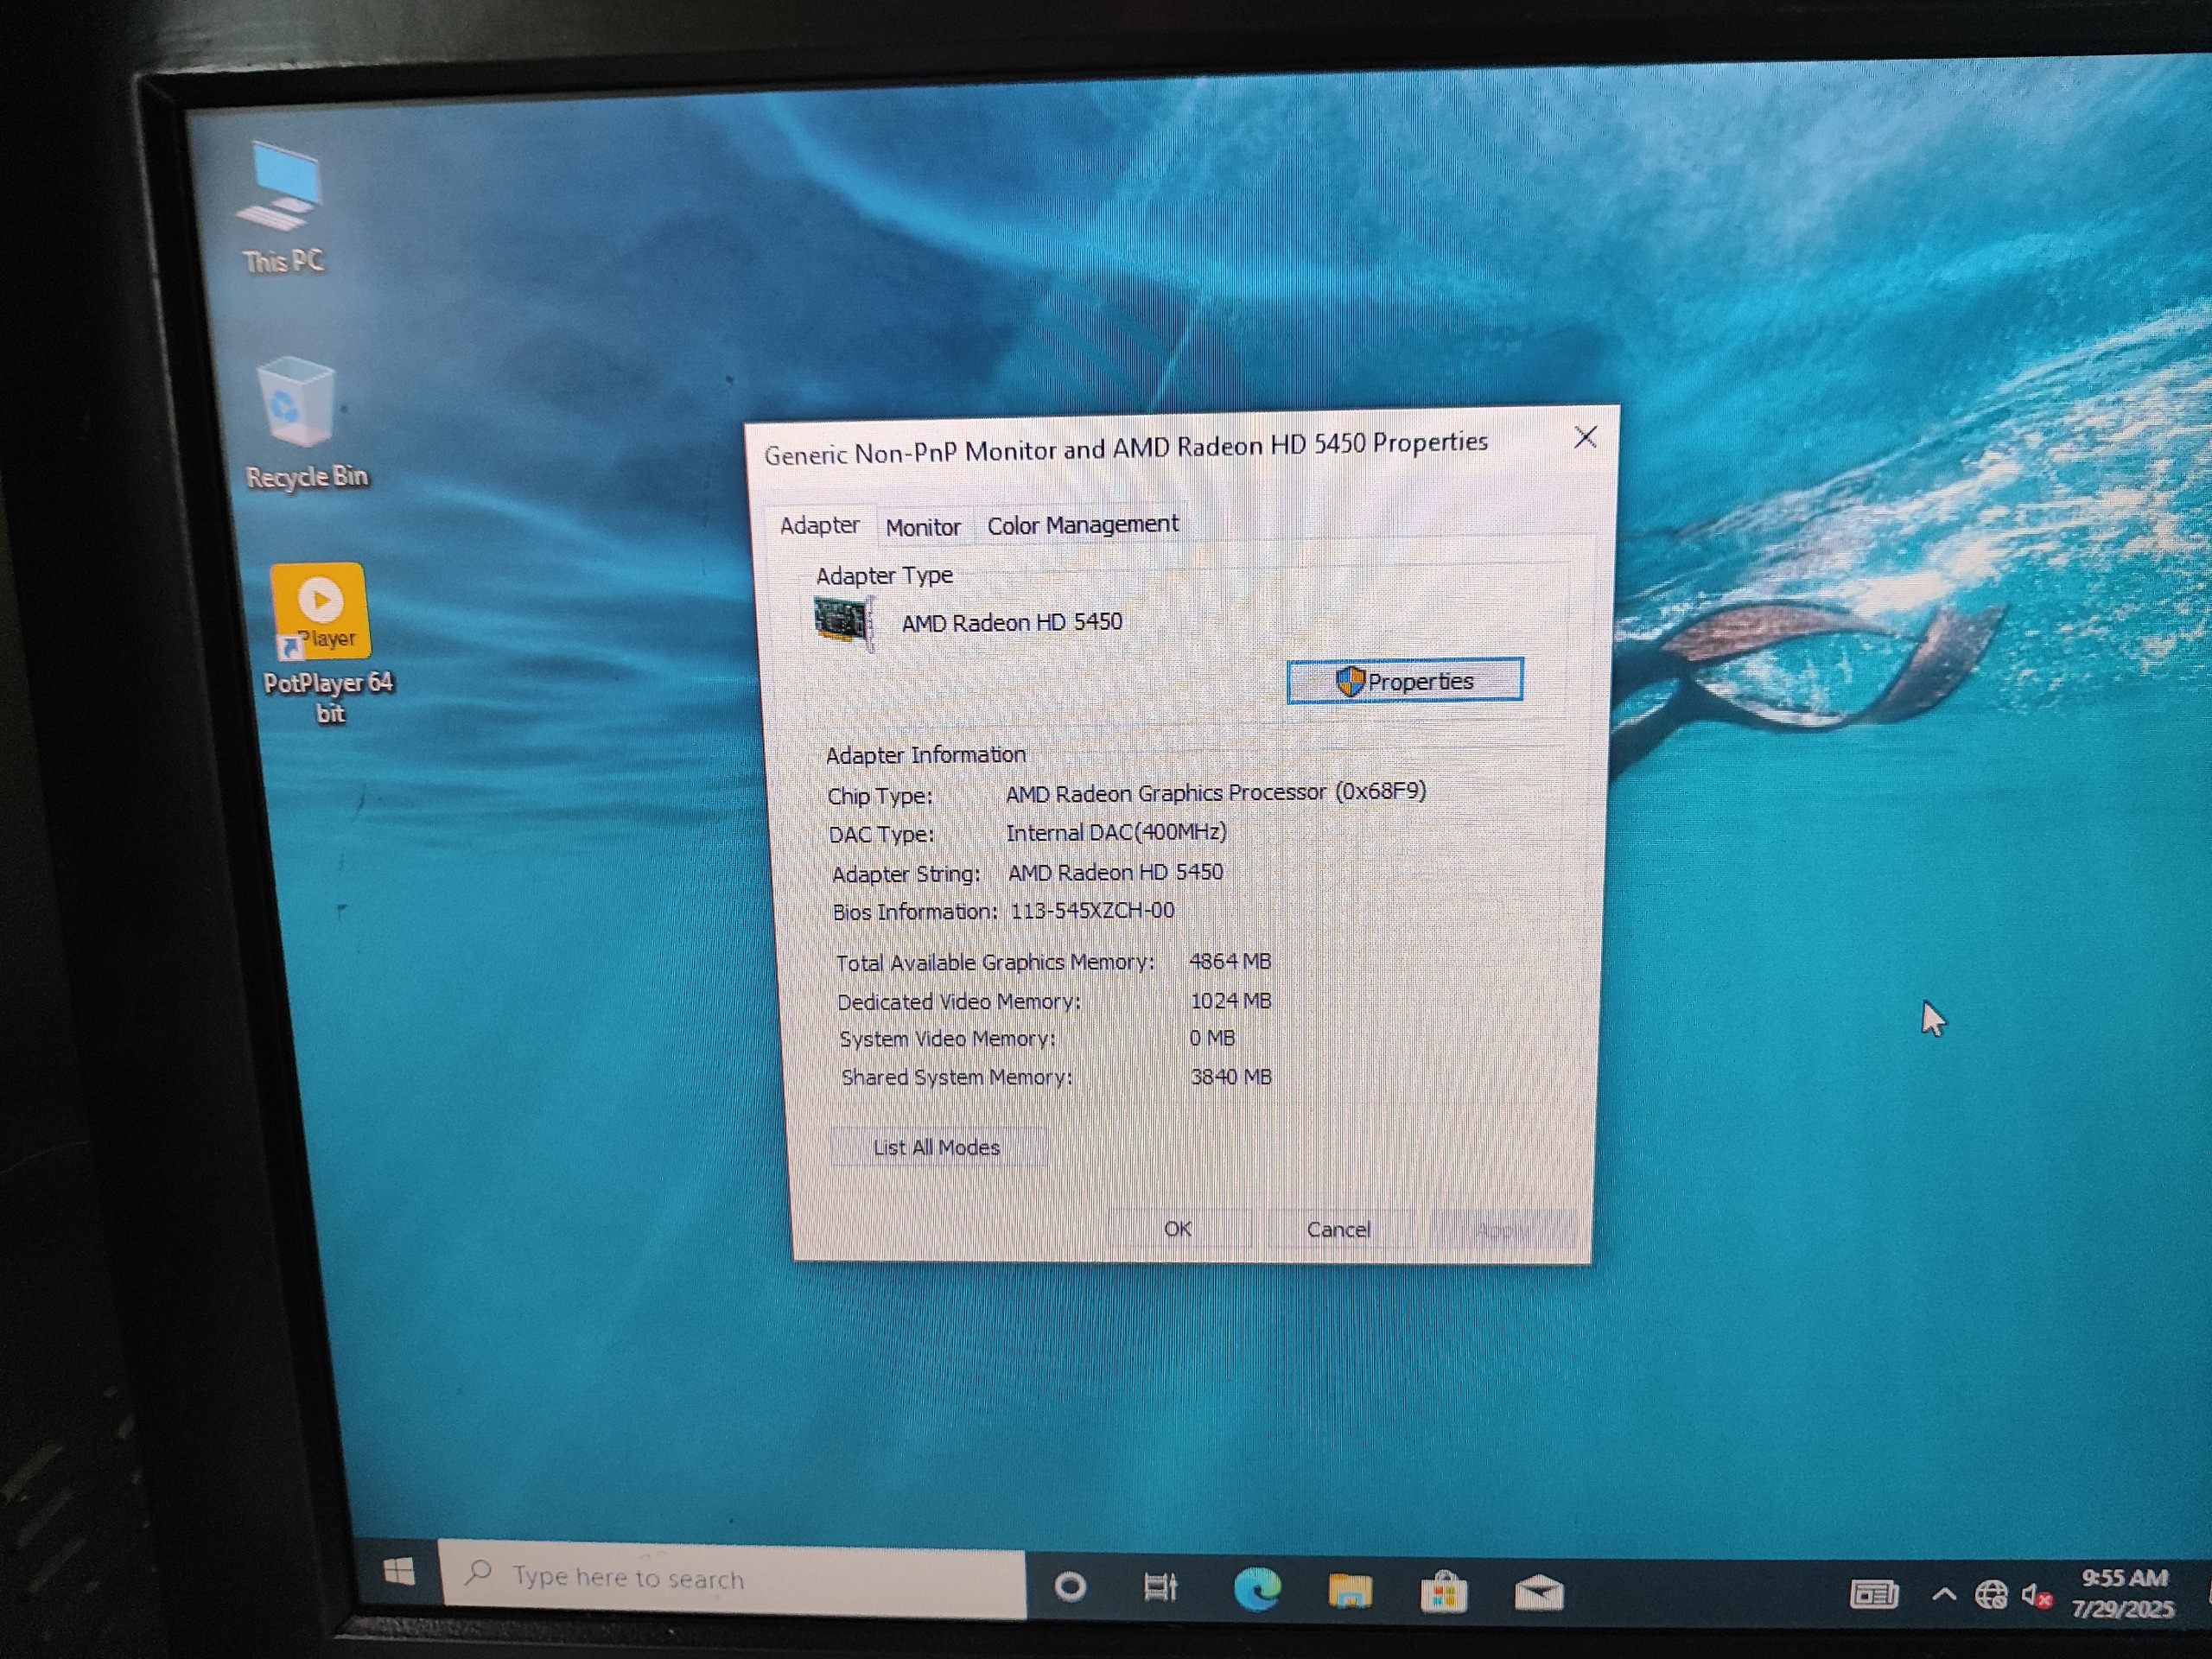Click the AMD Radeon adapter card icon
2212x1659 pixels.
tap(844, 622)
